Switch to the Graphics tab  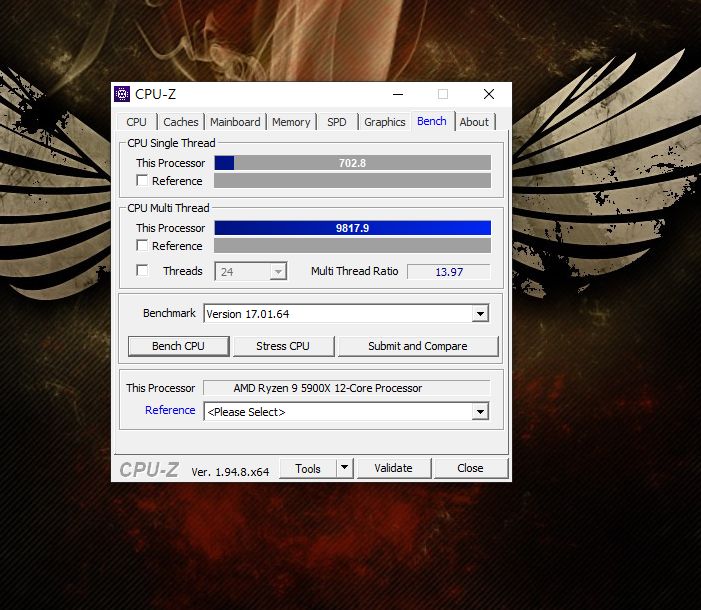(x=384, y=122)
